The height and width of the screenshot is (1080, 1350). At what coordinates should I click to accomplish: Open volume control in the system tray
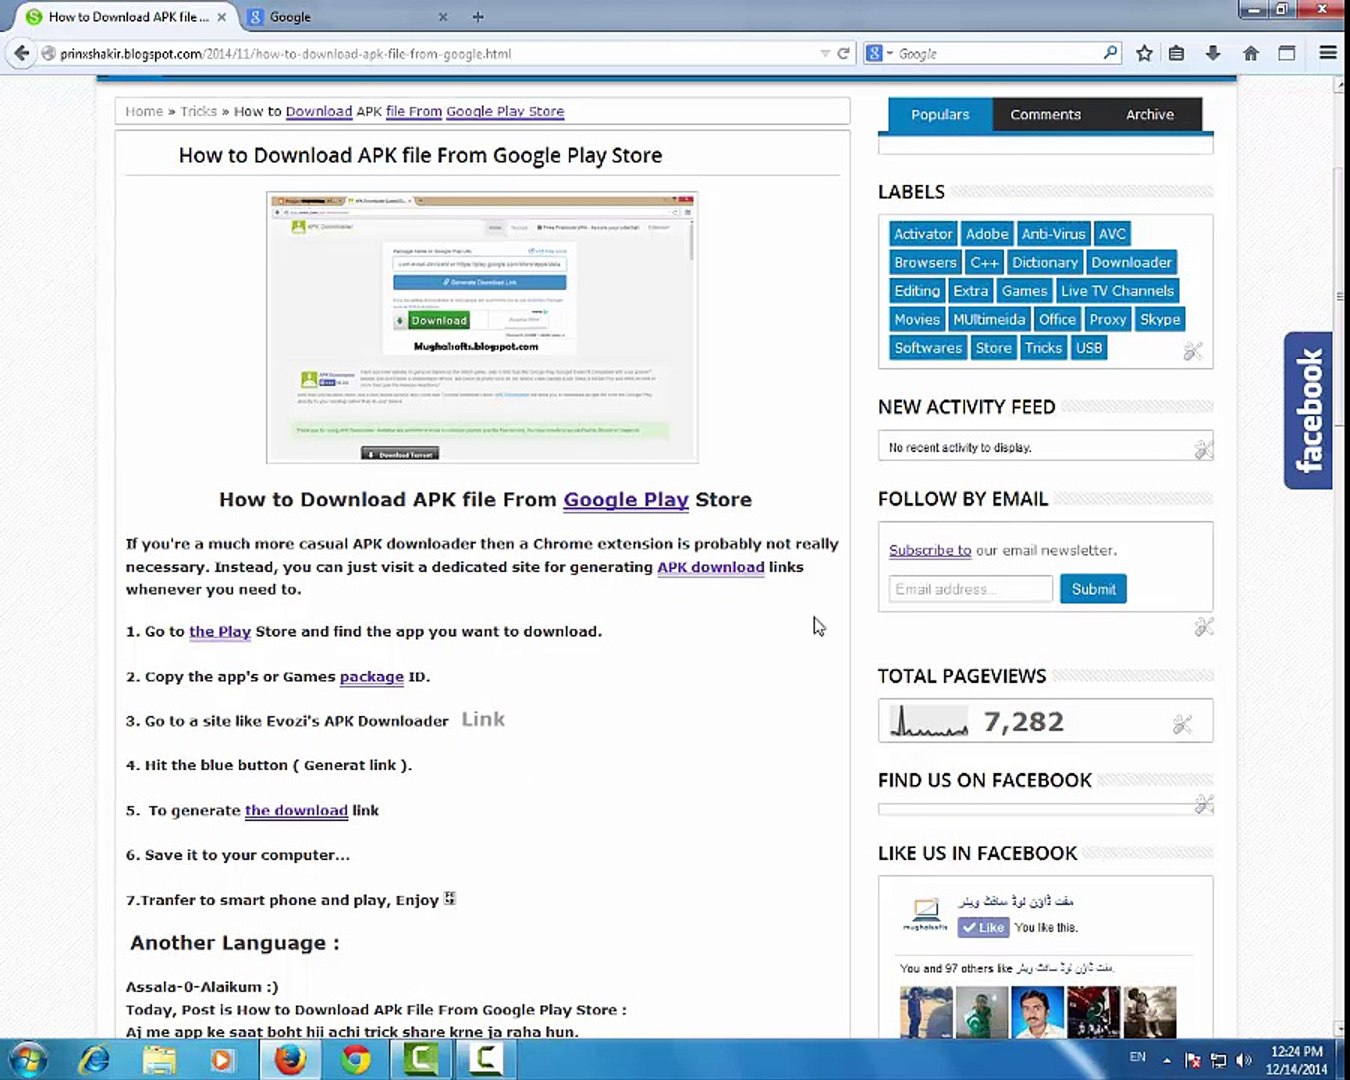click(1243, 1060)
